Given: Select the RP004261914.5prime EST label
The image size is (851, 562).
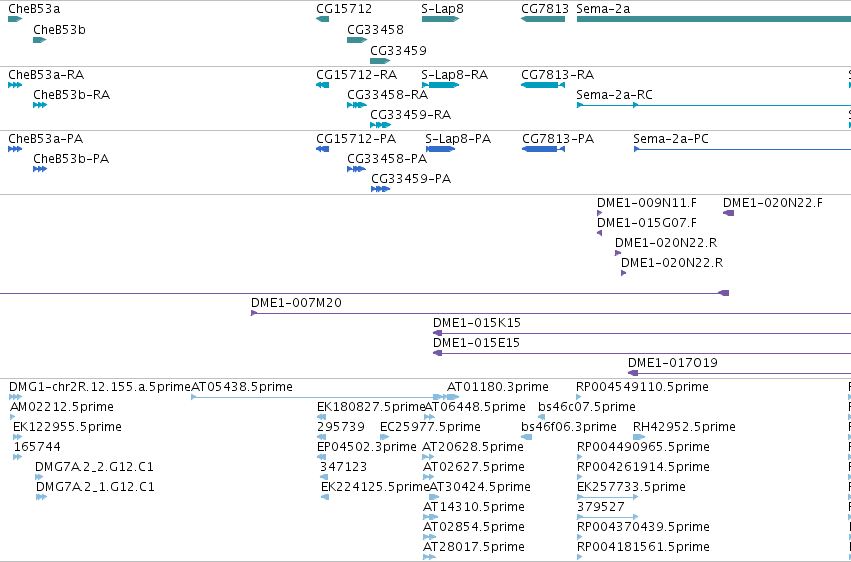Looking at the screenshot, I should tap(643, 468).
